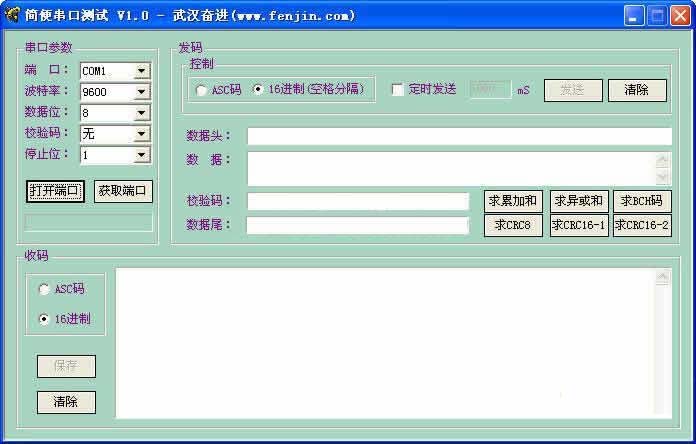Click the 求BCH码 button
Screen dimensions: 696x444
(641, 201)
